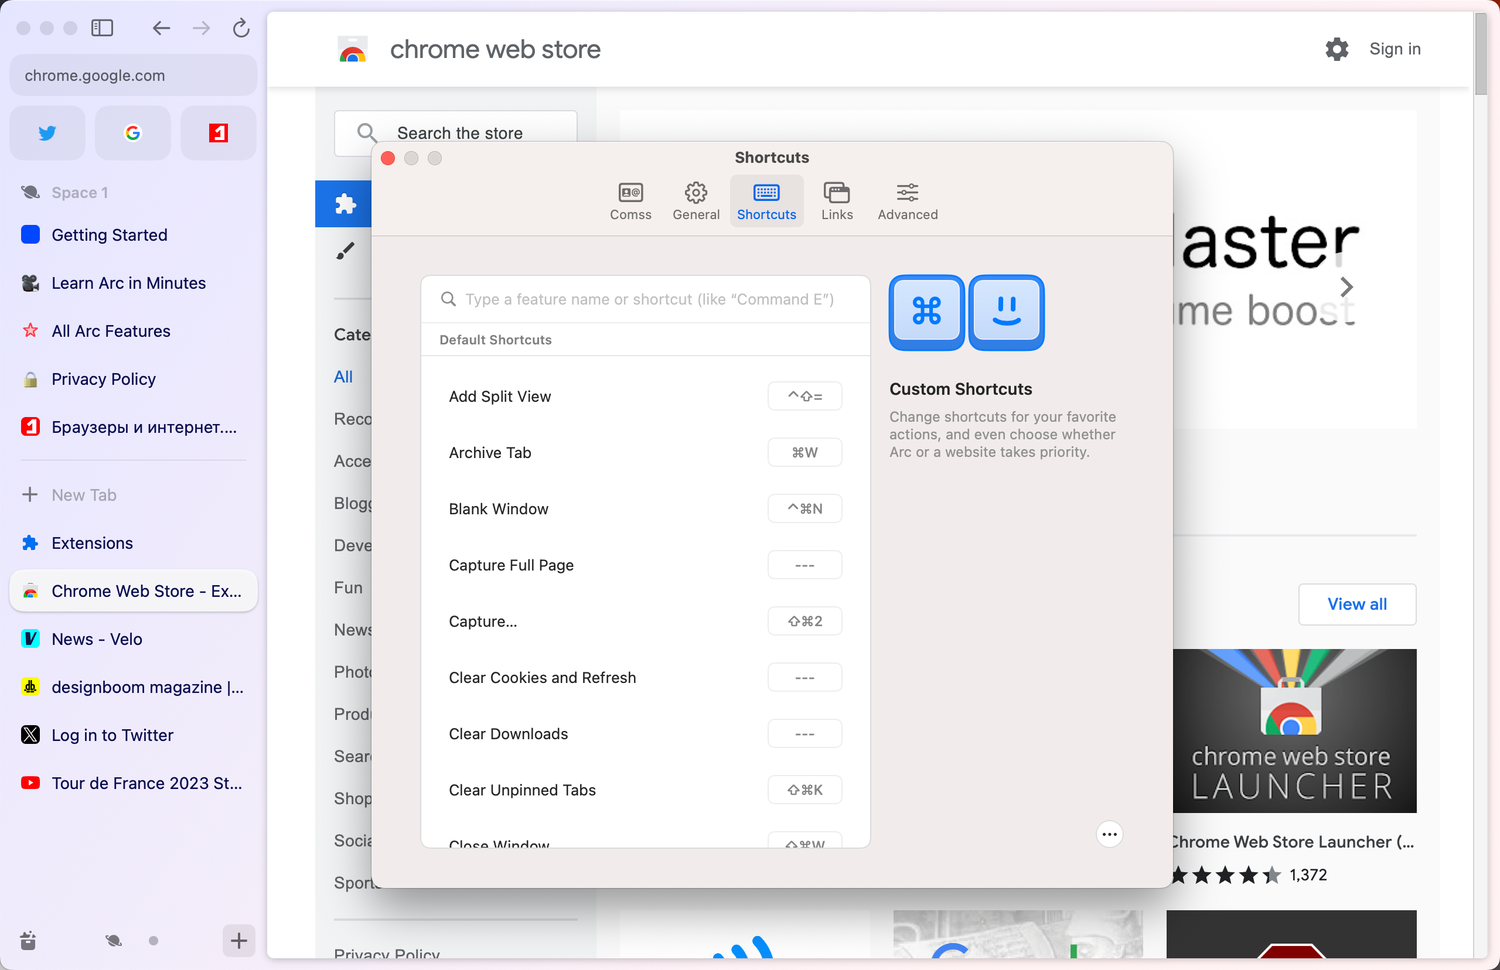The image size is (1500, 970).
Task: Focus the shortcut feature search field
Action: point(646,299)
